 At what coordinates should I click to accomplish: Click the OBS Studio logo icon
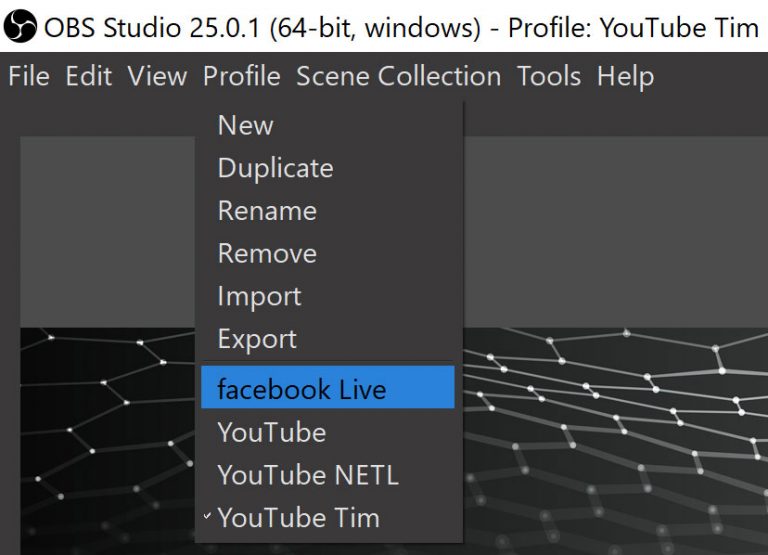(x=20, y=27)
